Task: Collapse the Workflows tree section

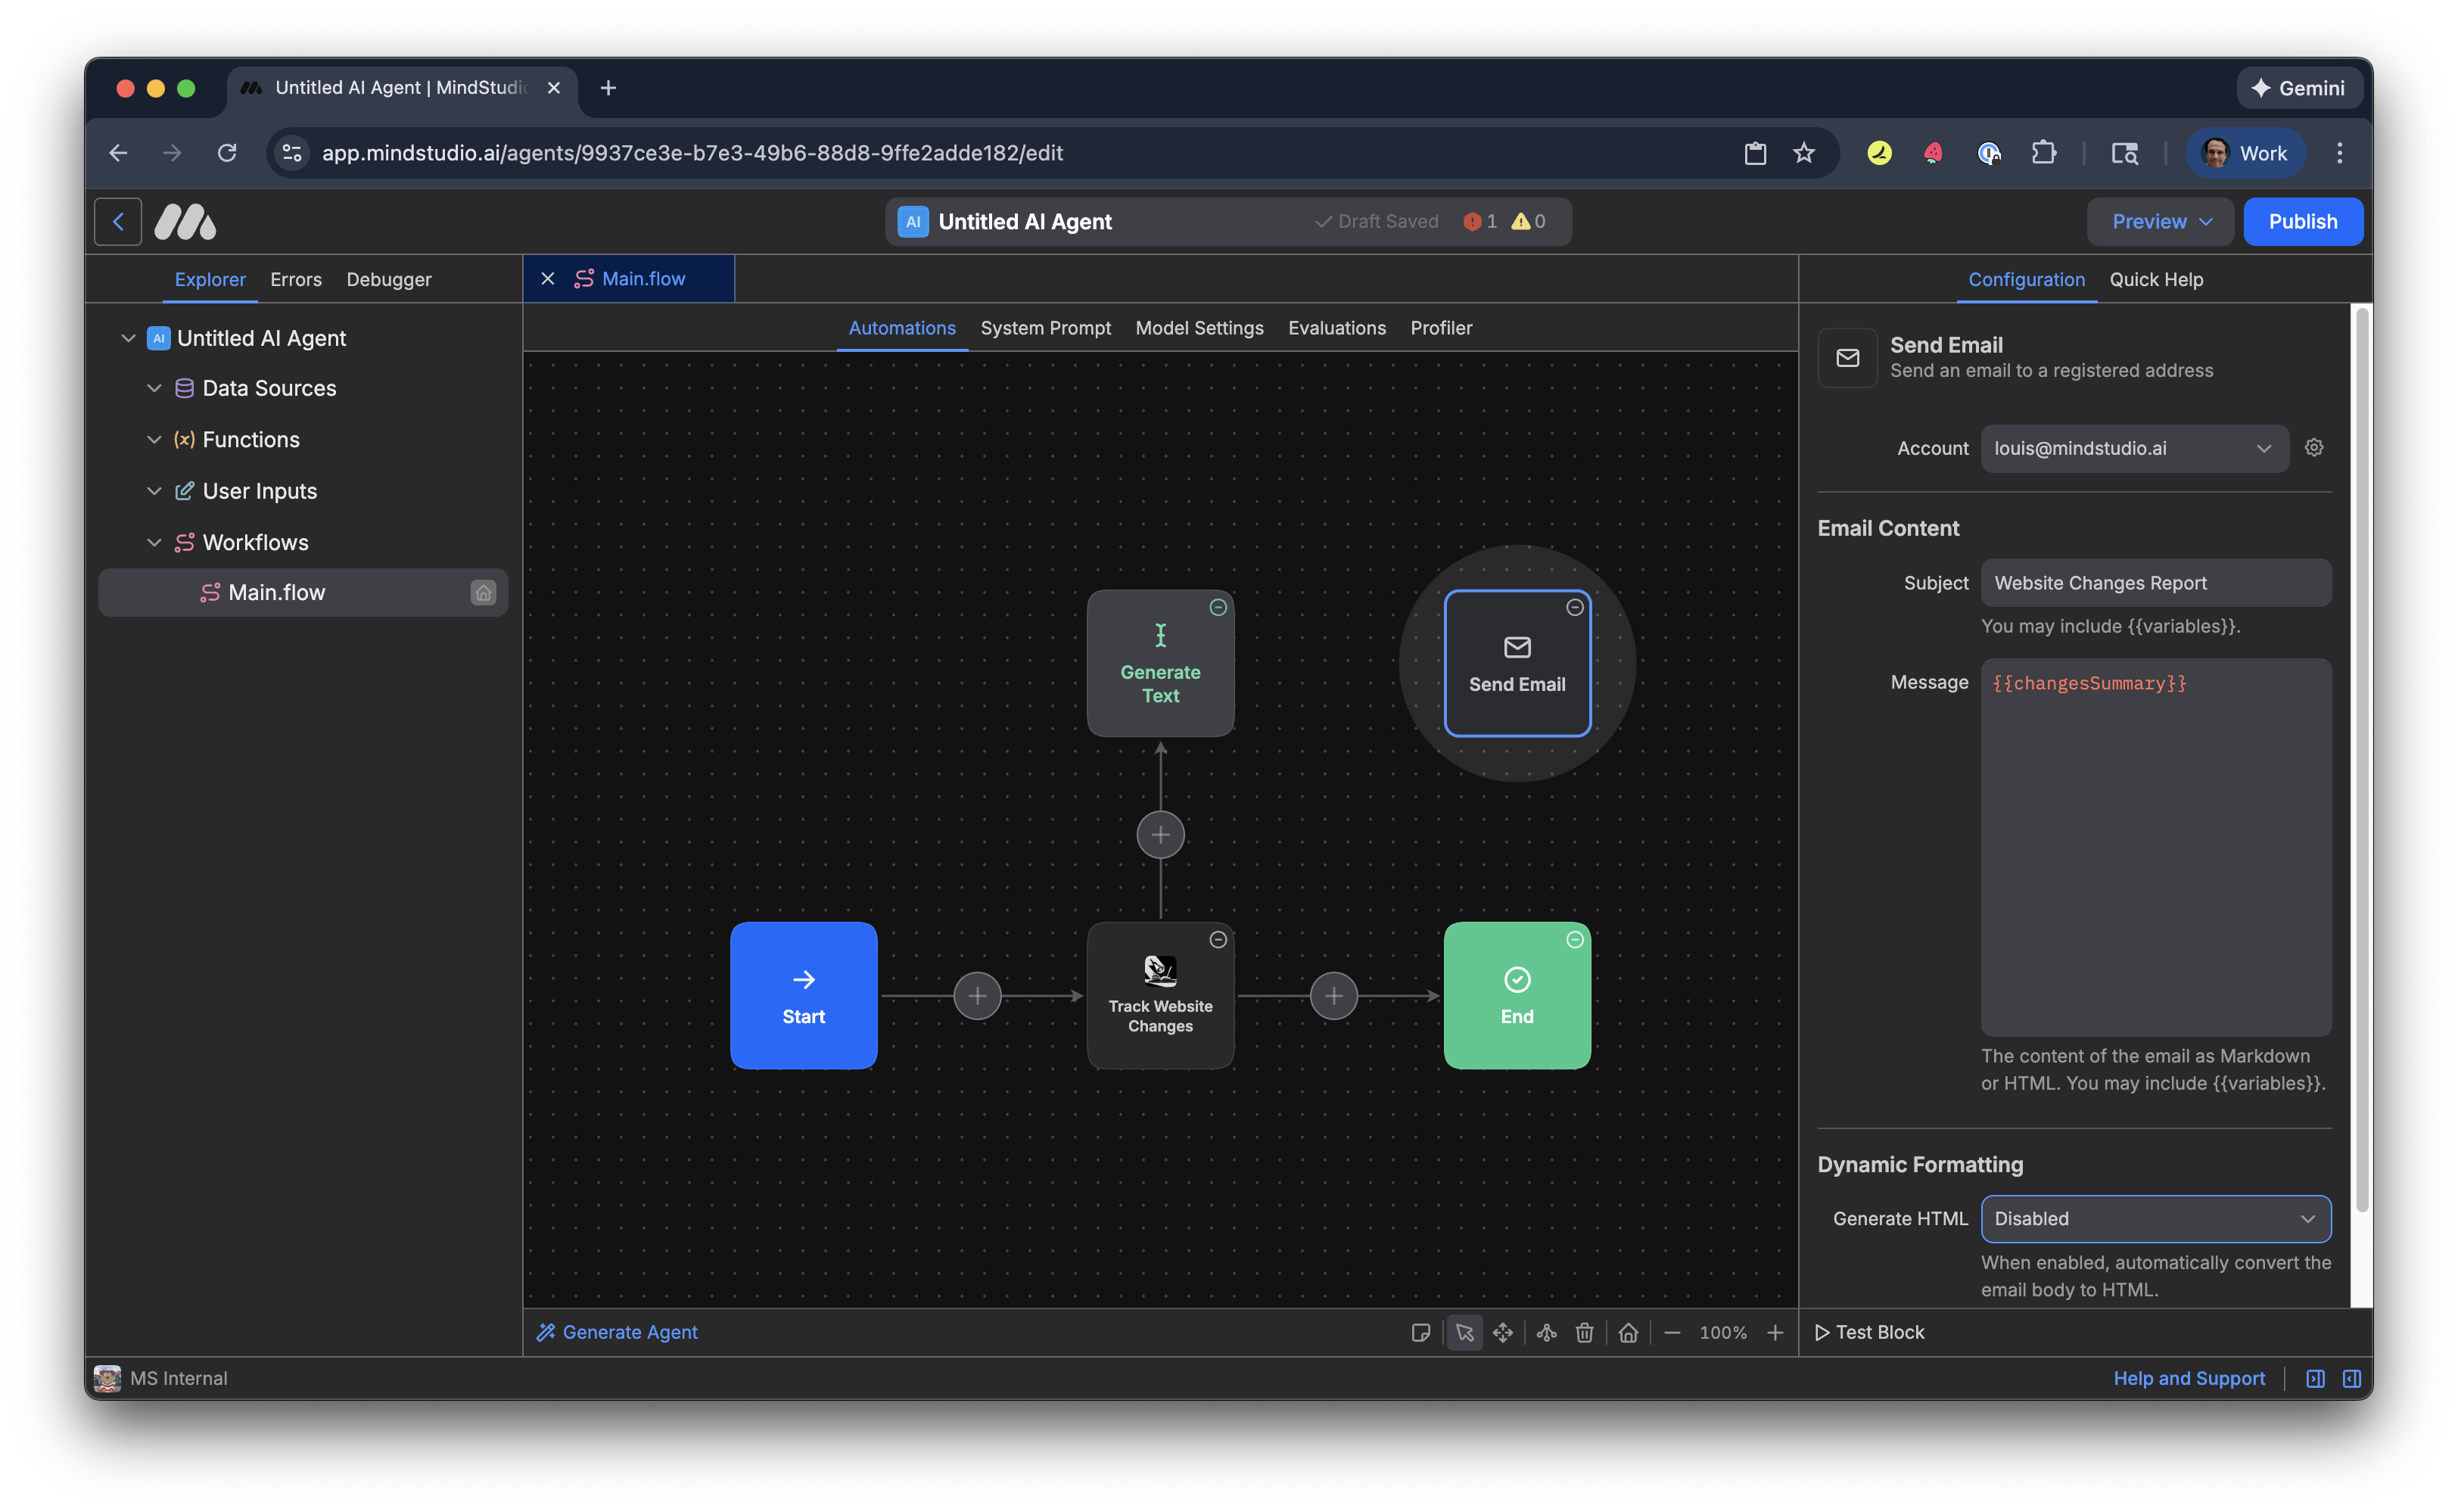Action: [154, 543]
